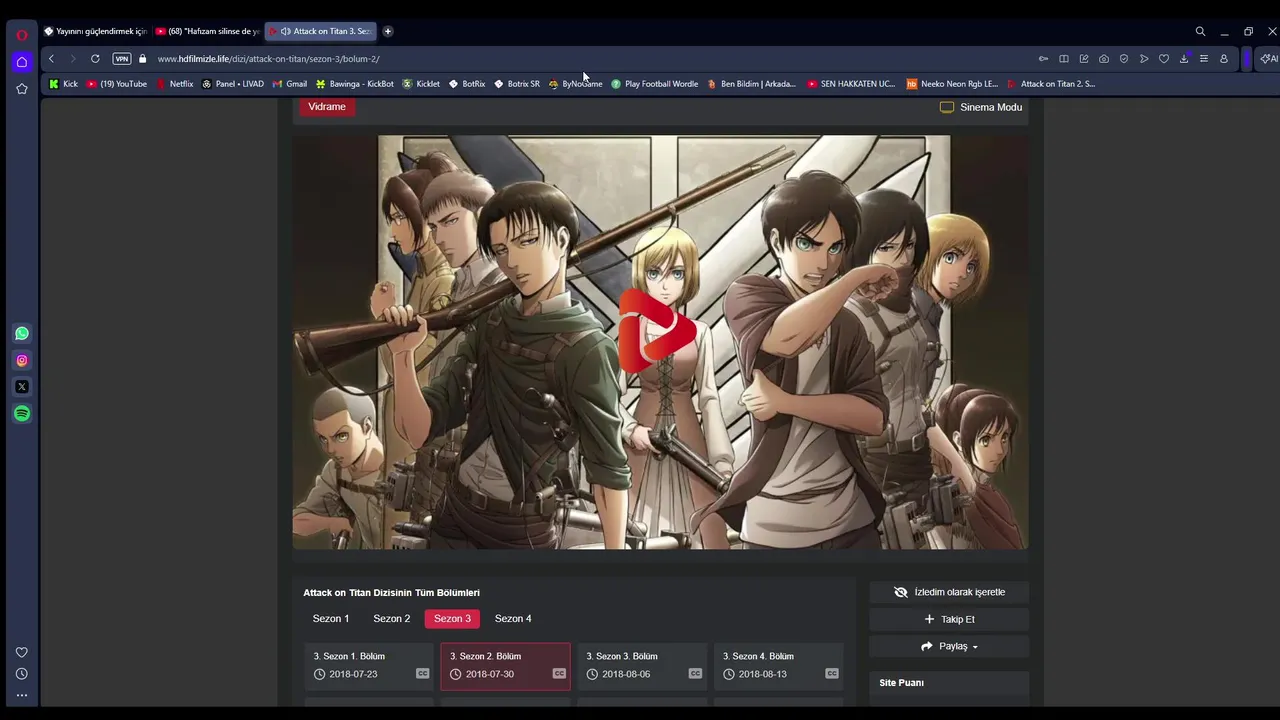Switch to Sezon 1 tab
This screenshot has width=1280, height=720.
pos(331,619)
